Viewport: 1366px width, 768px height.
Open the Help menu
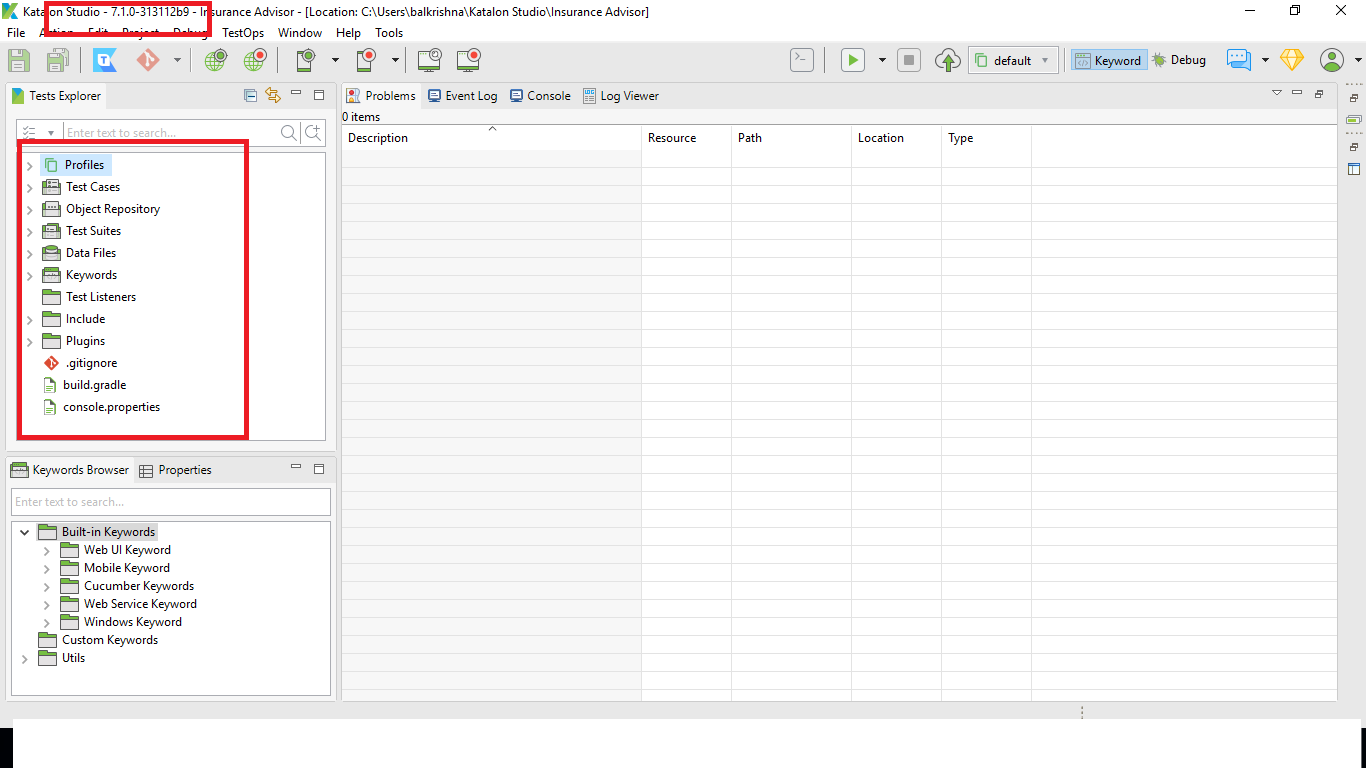click(x=348, y=33)
